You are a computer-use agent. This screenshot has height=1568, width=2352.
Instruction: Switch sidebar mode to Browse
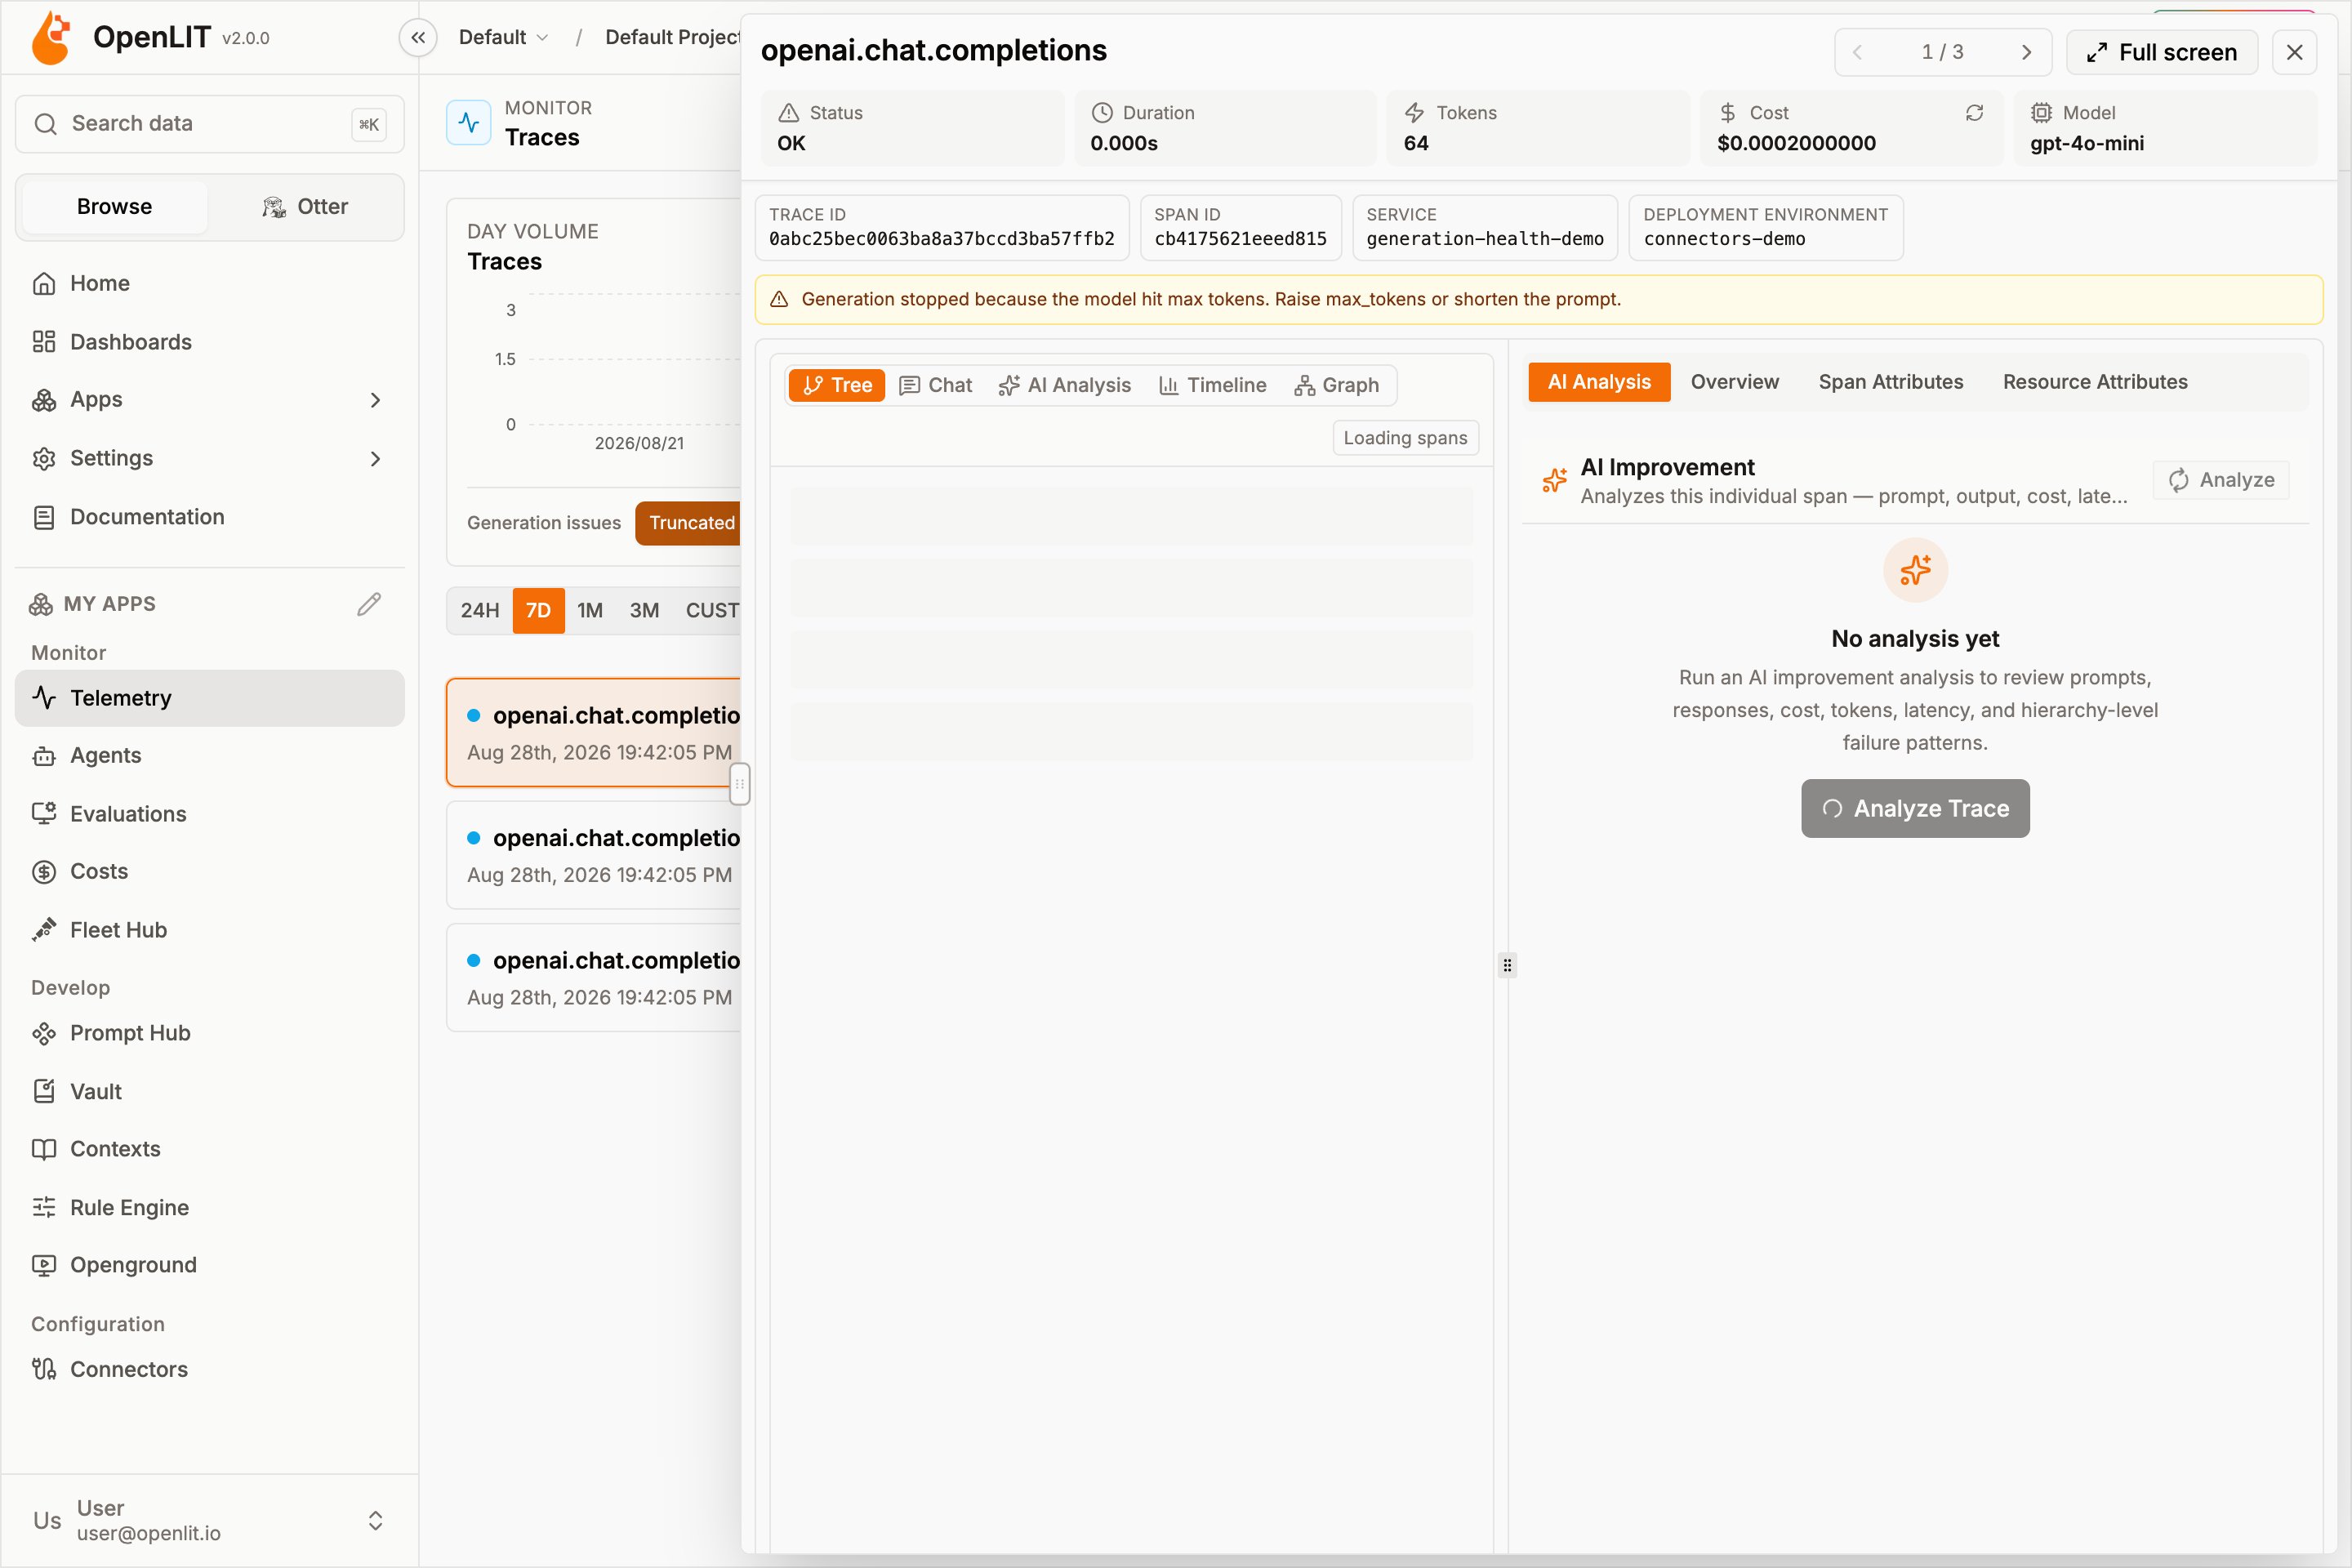tap(115, 207)
